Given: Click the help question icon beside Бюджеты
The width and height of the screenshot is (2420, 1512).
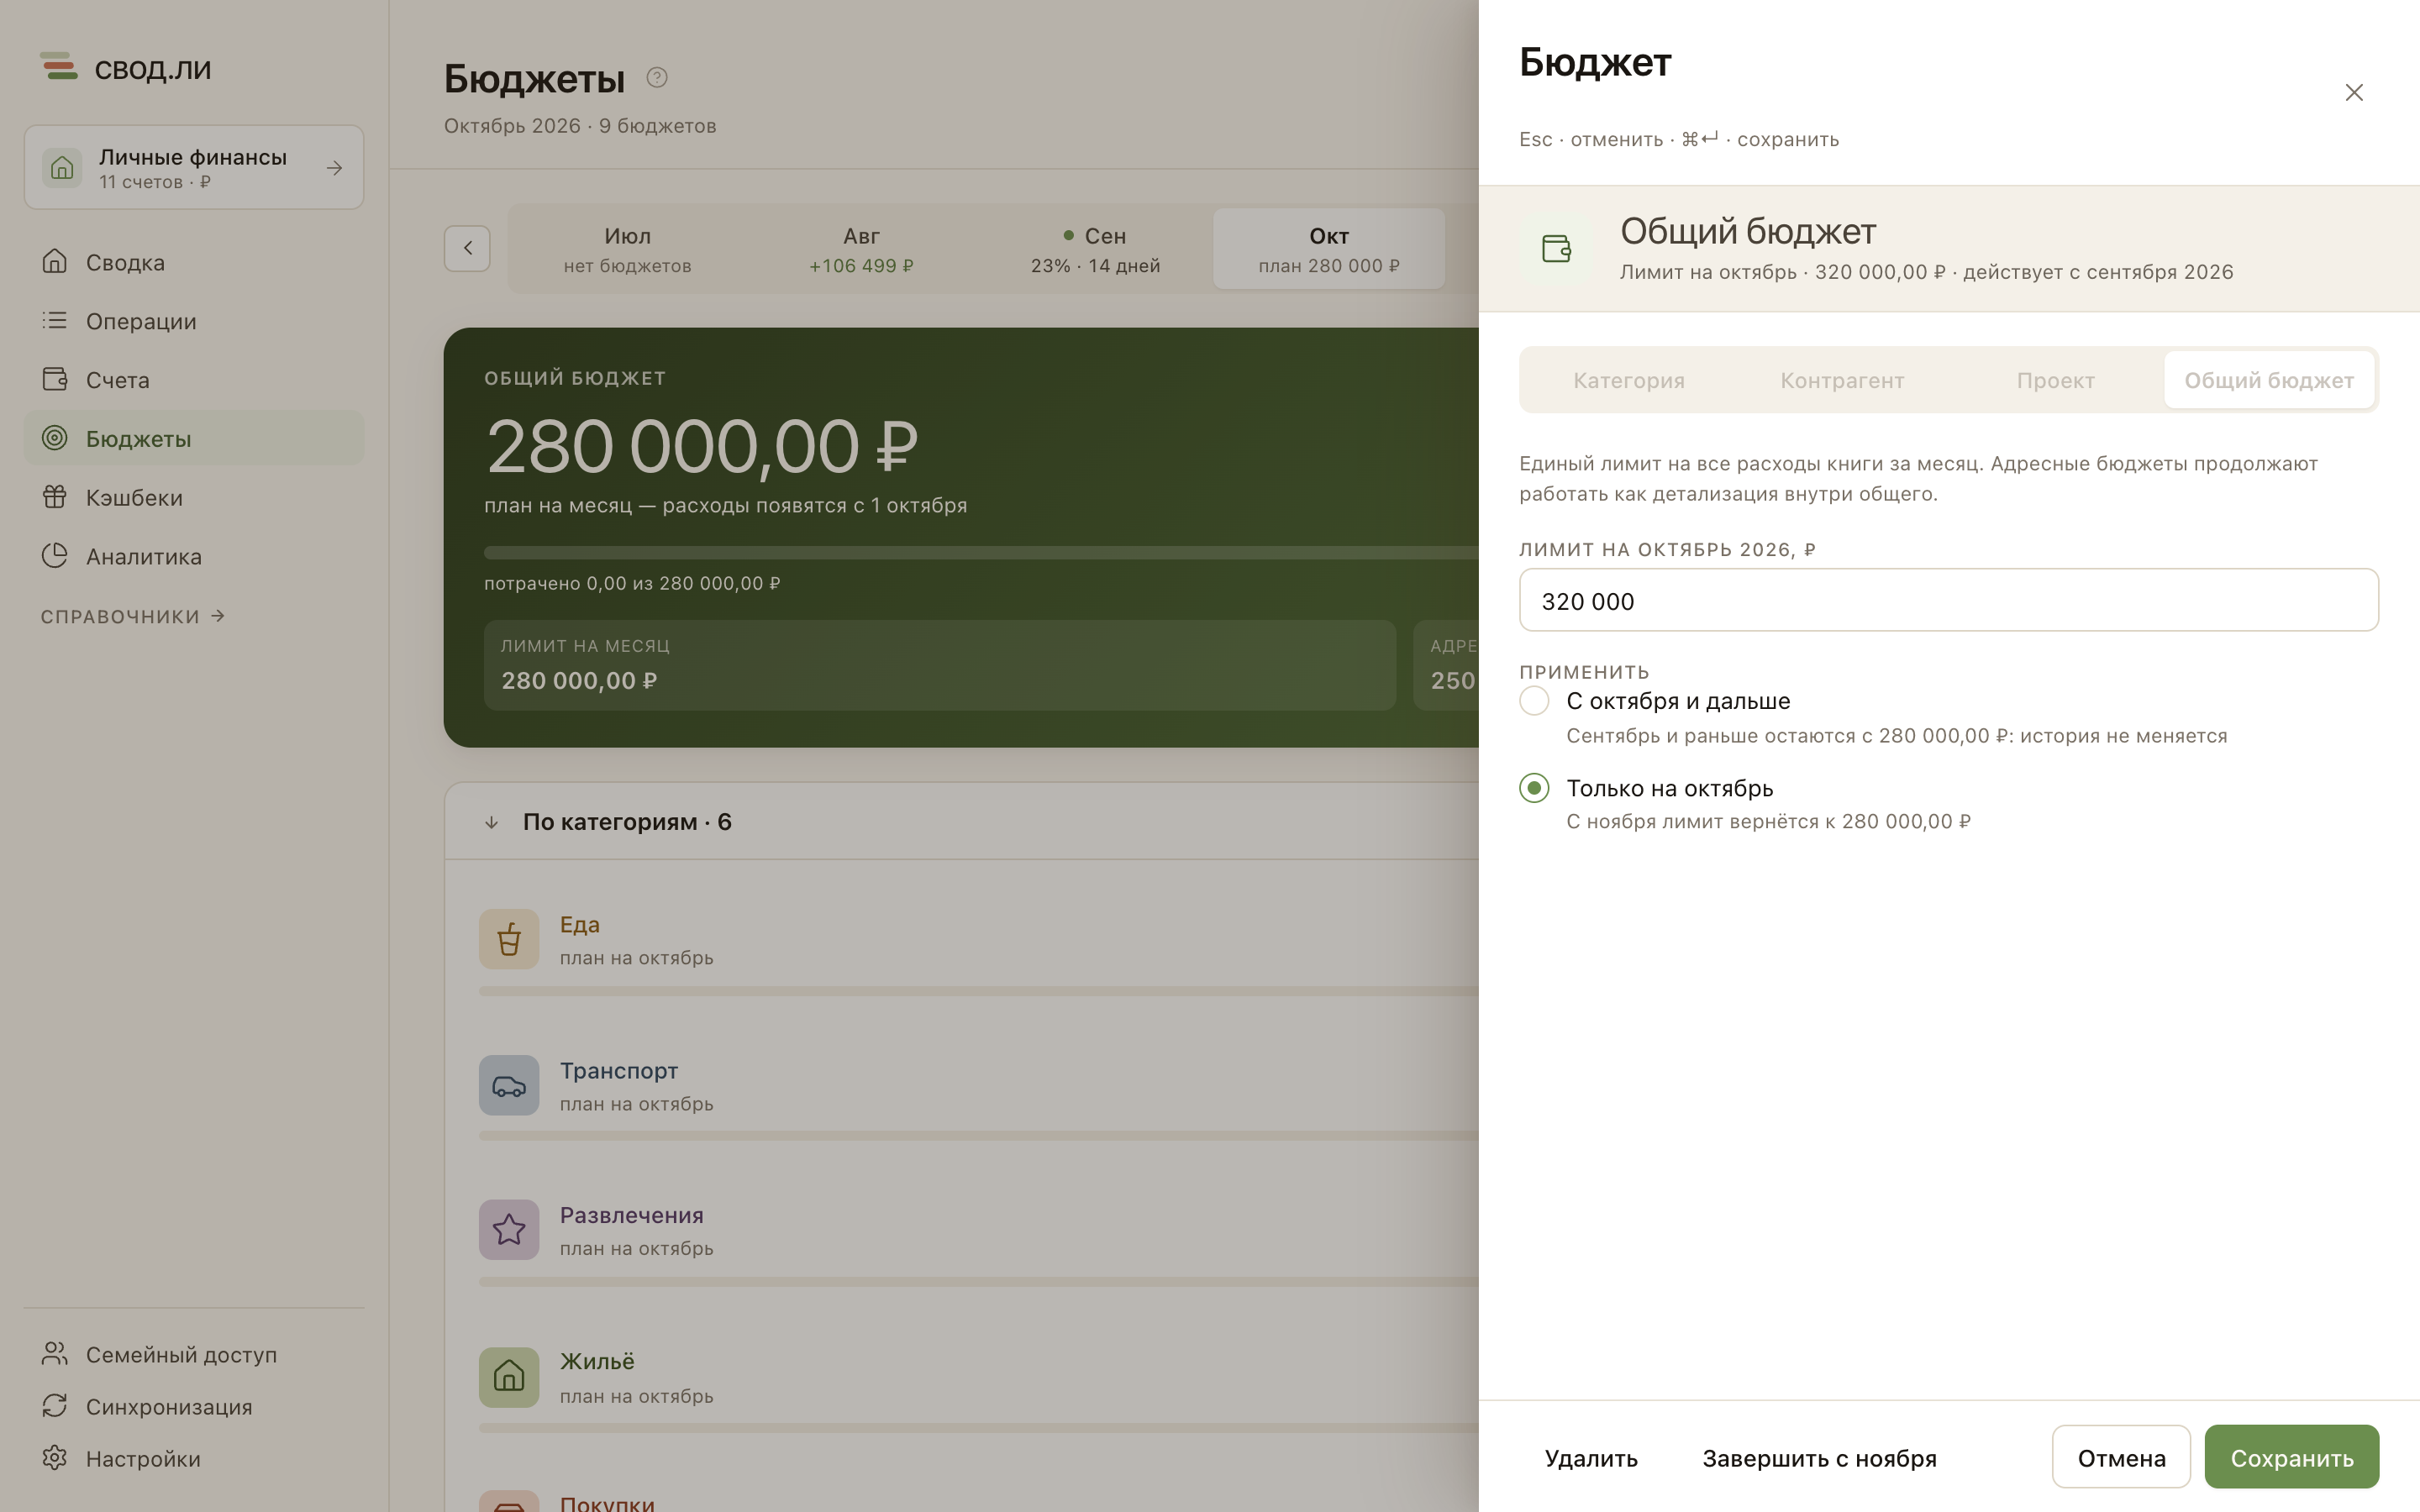Looking at the screenshot, I should (x=657, y=77).
